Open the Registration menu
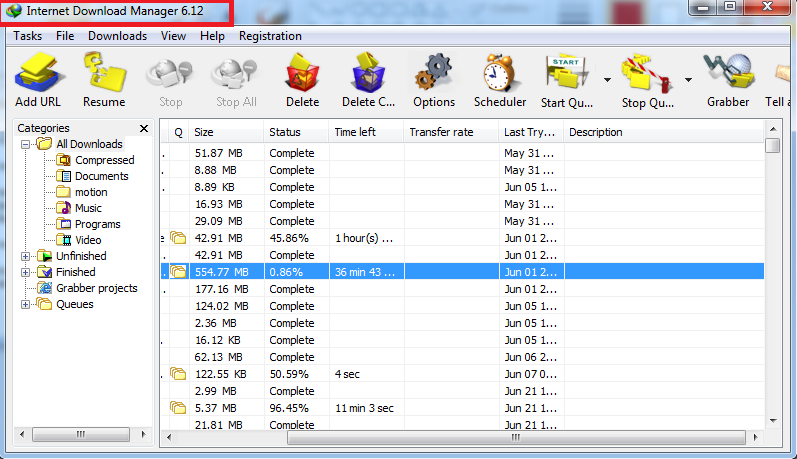This screenshot has height=459, width=797. coord(270,36)
